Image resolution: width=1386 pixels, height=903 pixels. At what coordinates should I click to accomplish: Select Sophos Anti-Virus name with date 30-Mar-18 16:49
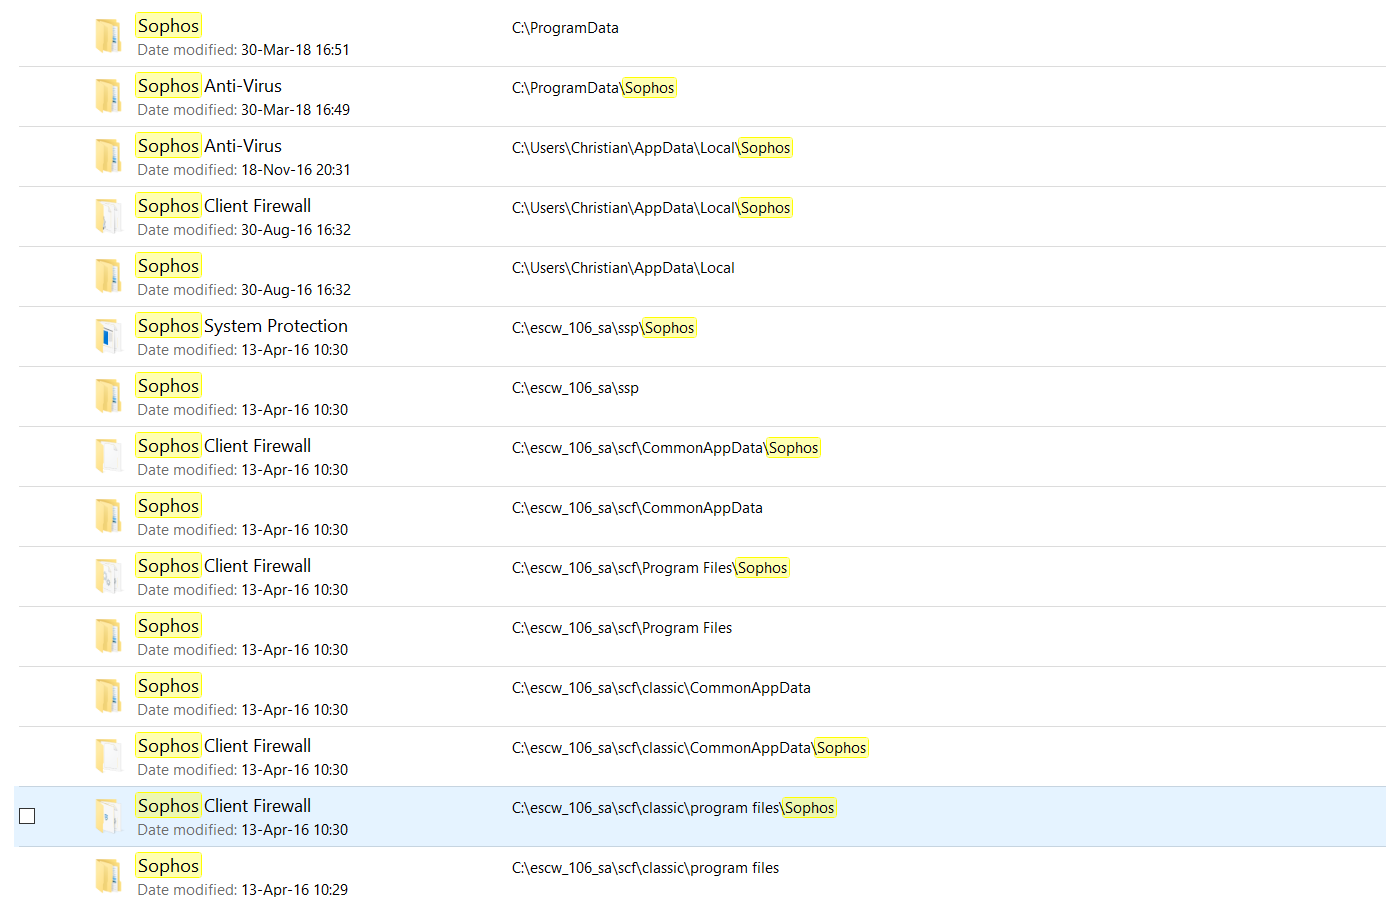pyautogui.click(x=210, y=86)
